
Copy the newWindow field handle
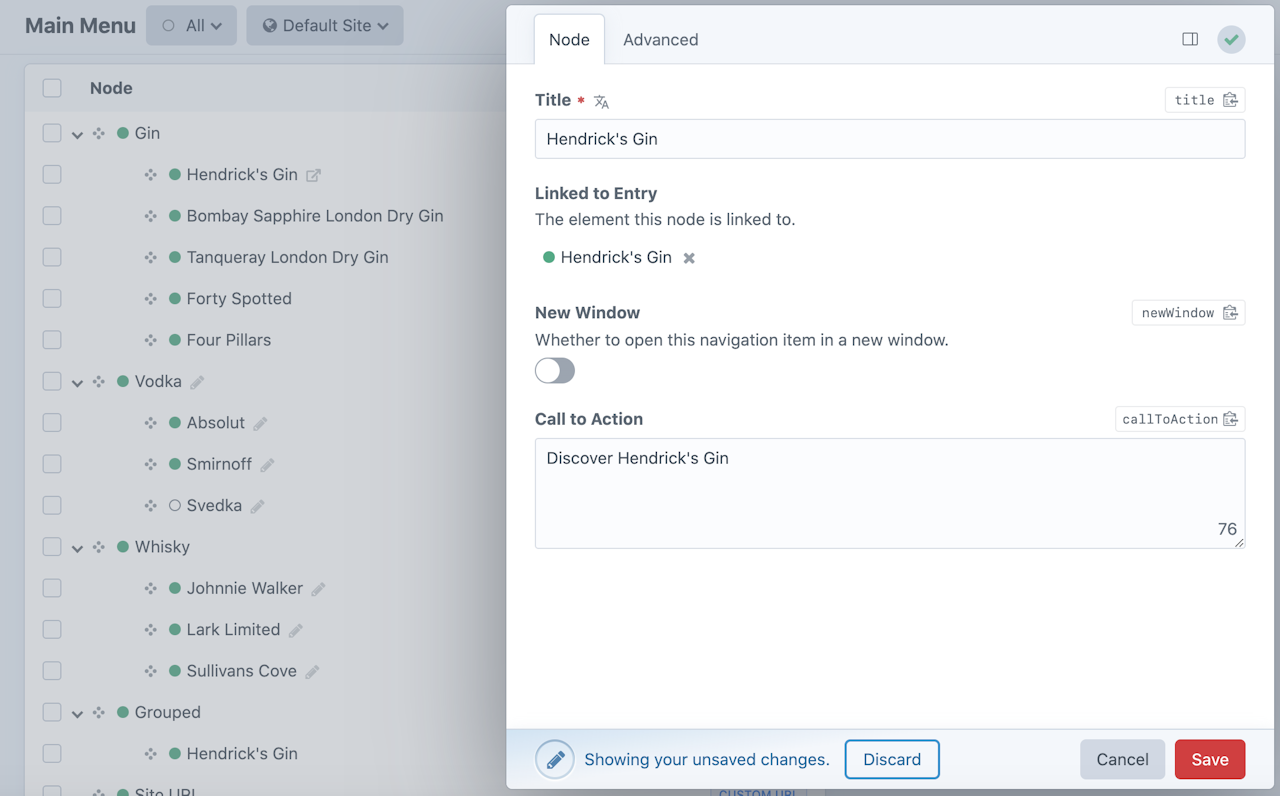[1230, 313]
